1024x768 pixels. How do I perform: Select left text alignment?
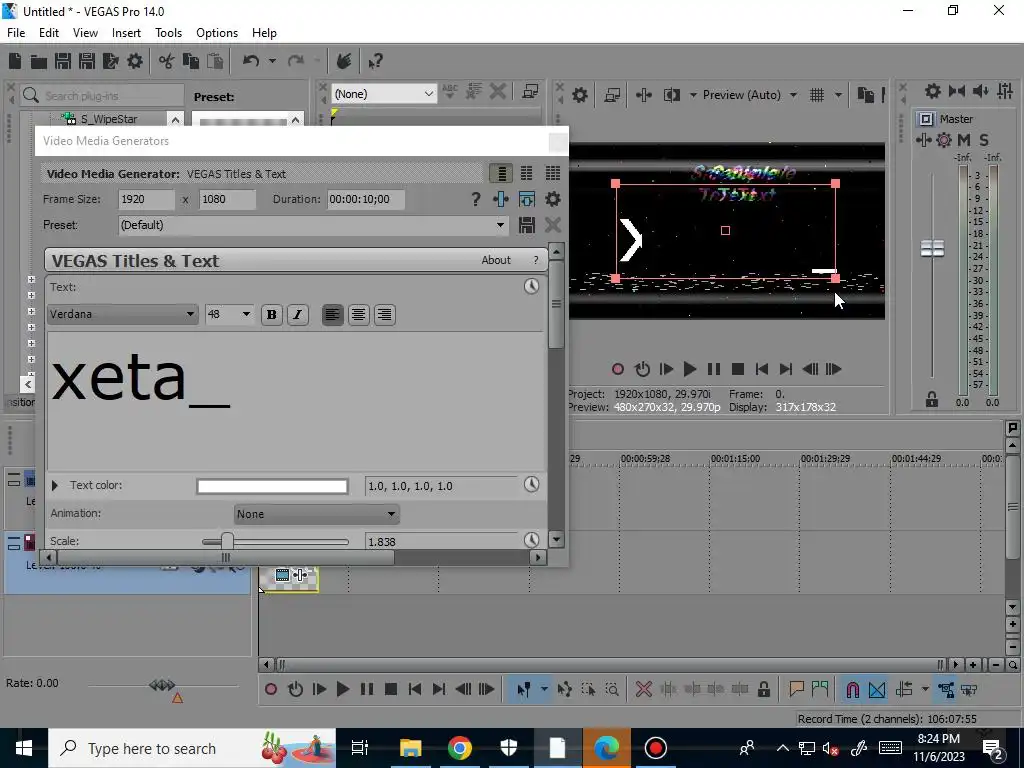[332, 315]
